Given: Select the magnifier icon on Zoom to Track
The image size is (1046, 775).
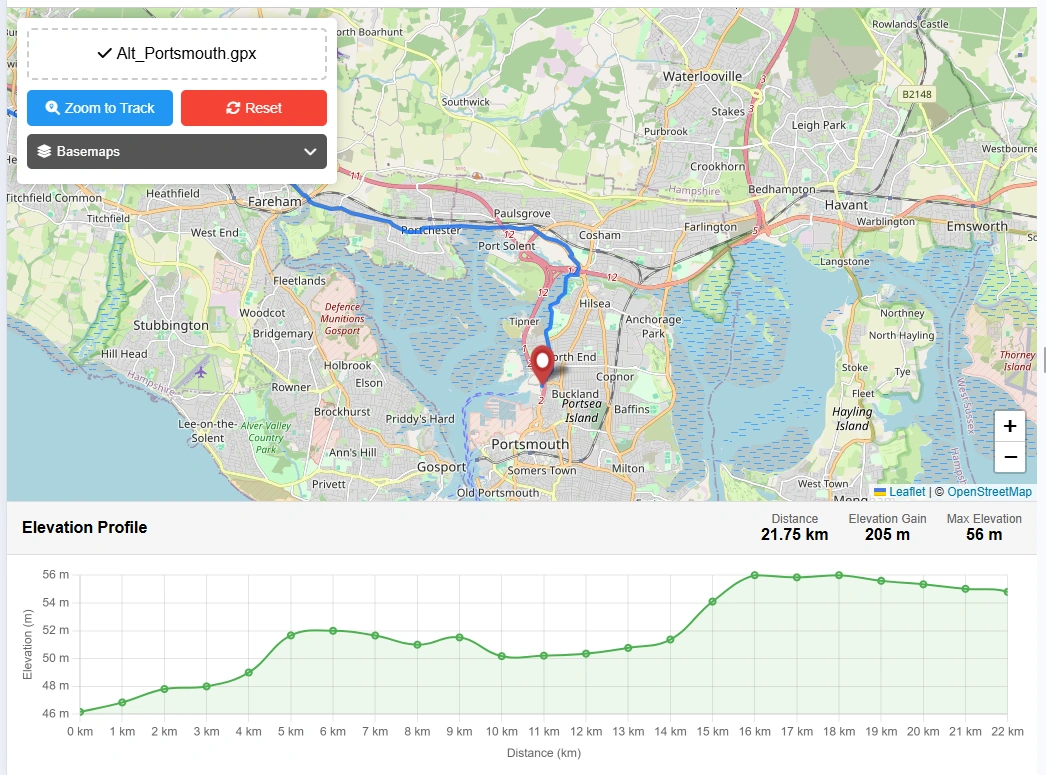Looking at the screenshot, I should 52,108.
